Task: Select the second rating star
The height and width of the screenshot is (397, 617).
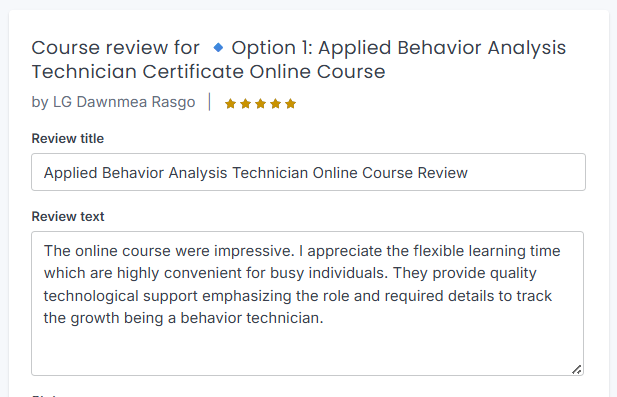Action: (246, 103)
